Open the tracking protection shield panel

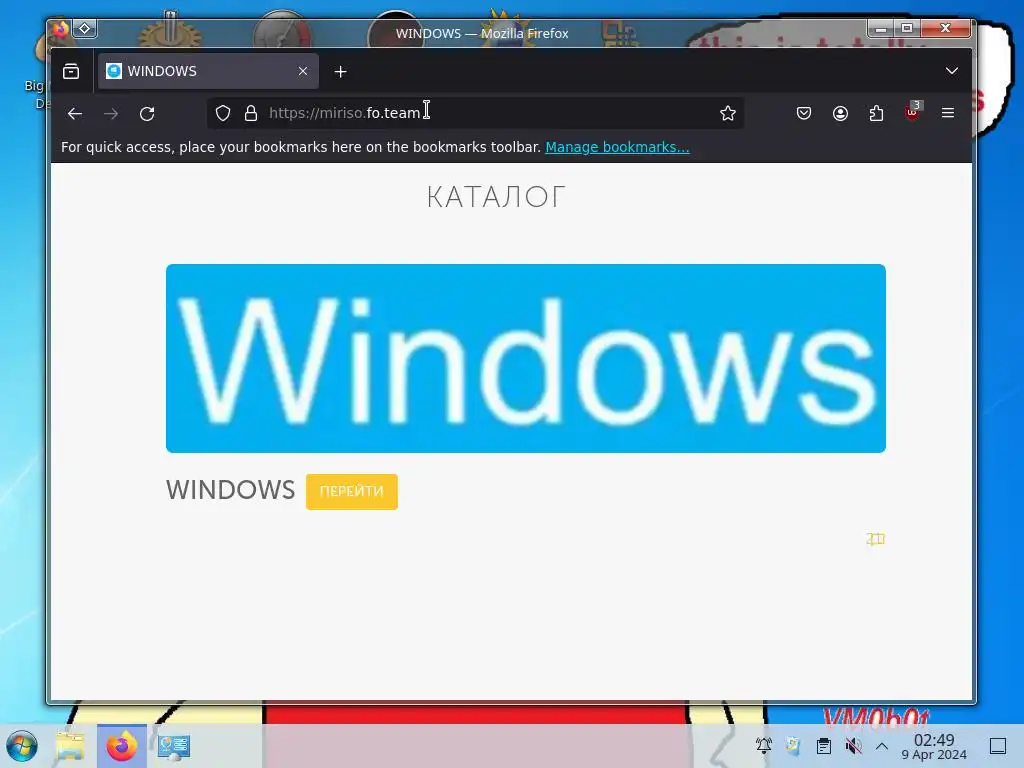(223, 113)
